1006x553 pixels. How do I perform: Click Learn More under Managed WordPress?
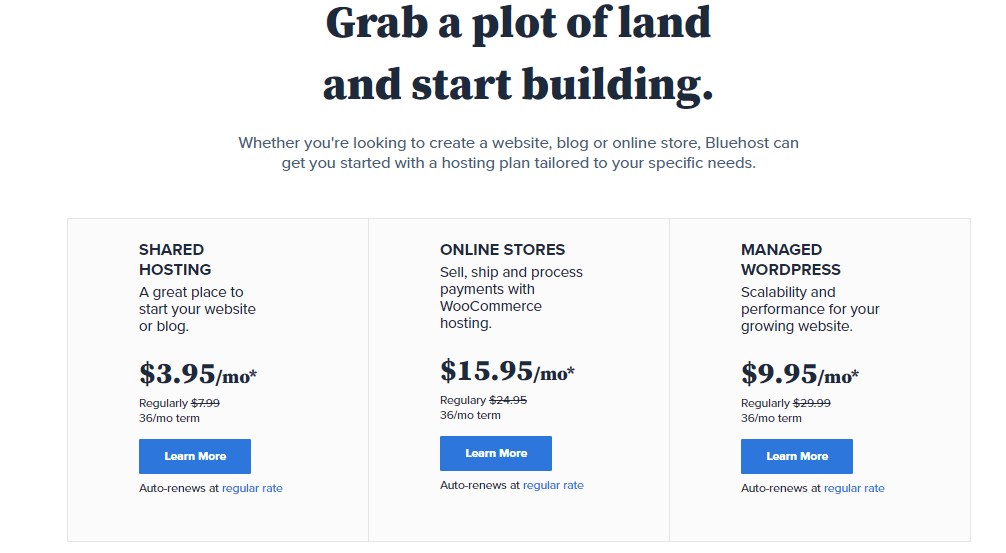coord(796,456)
